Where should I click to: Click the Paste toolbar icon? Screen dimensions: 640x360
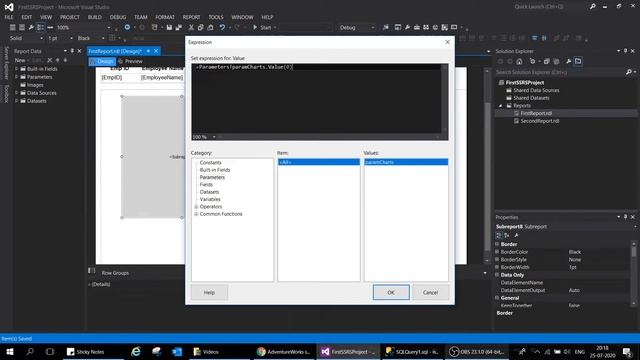coord(210,27)
